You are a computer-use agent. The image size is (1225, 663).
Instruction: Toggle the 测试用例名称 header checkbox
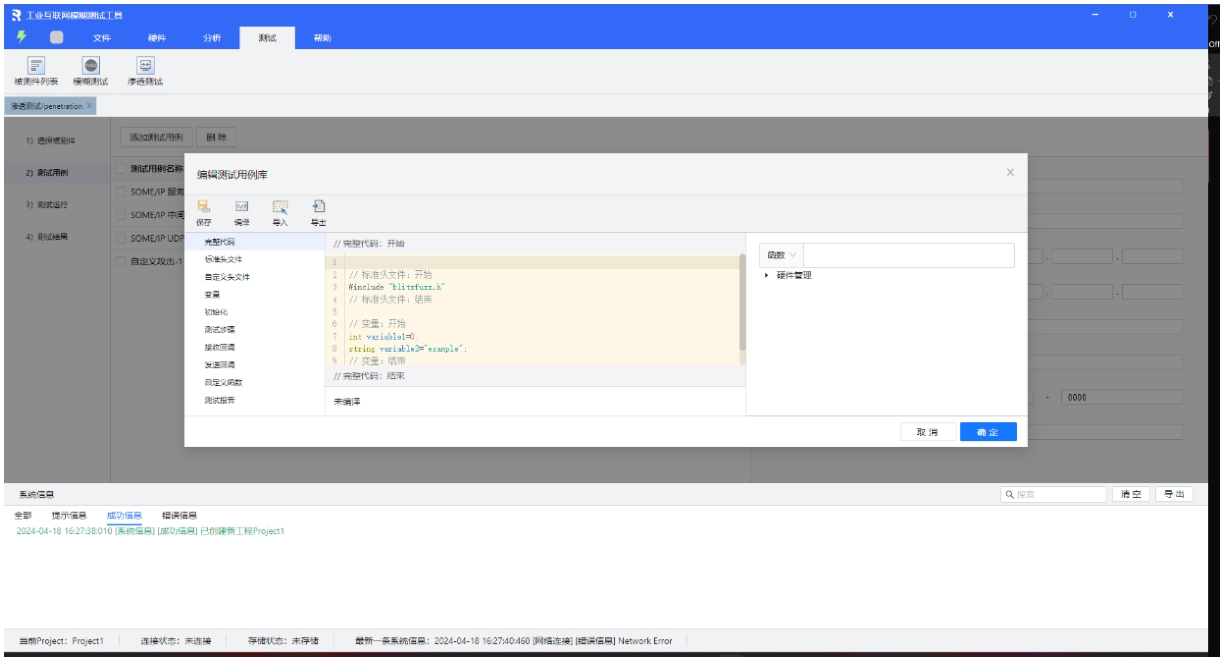122,168
